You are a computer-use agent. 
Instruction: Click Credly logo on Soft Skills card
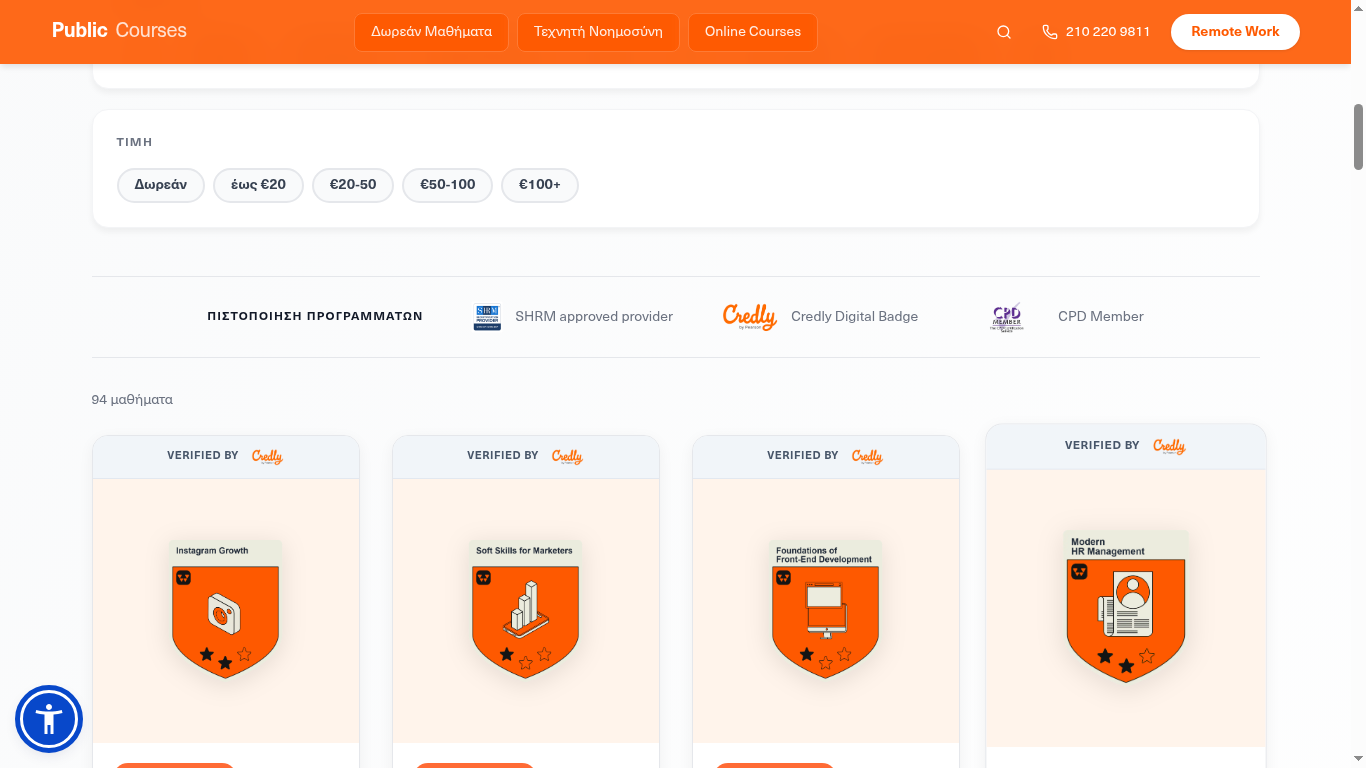point(567,456)
